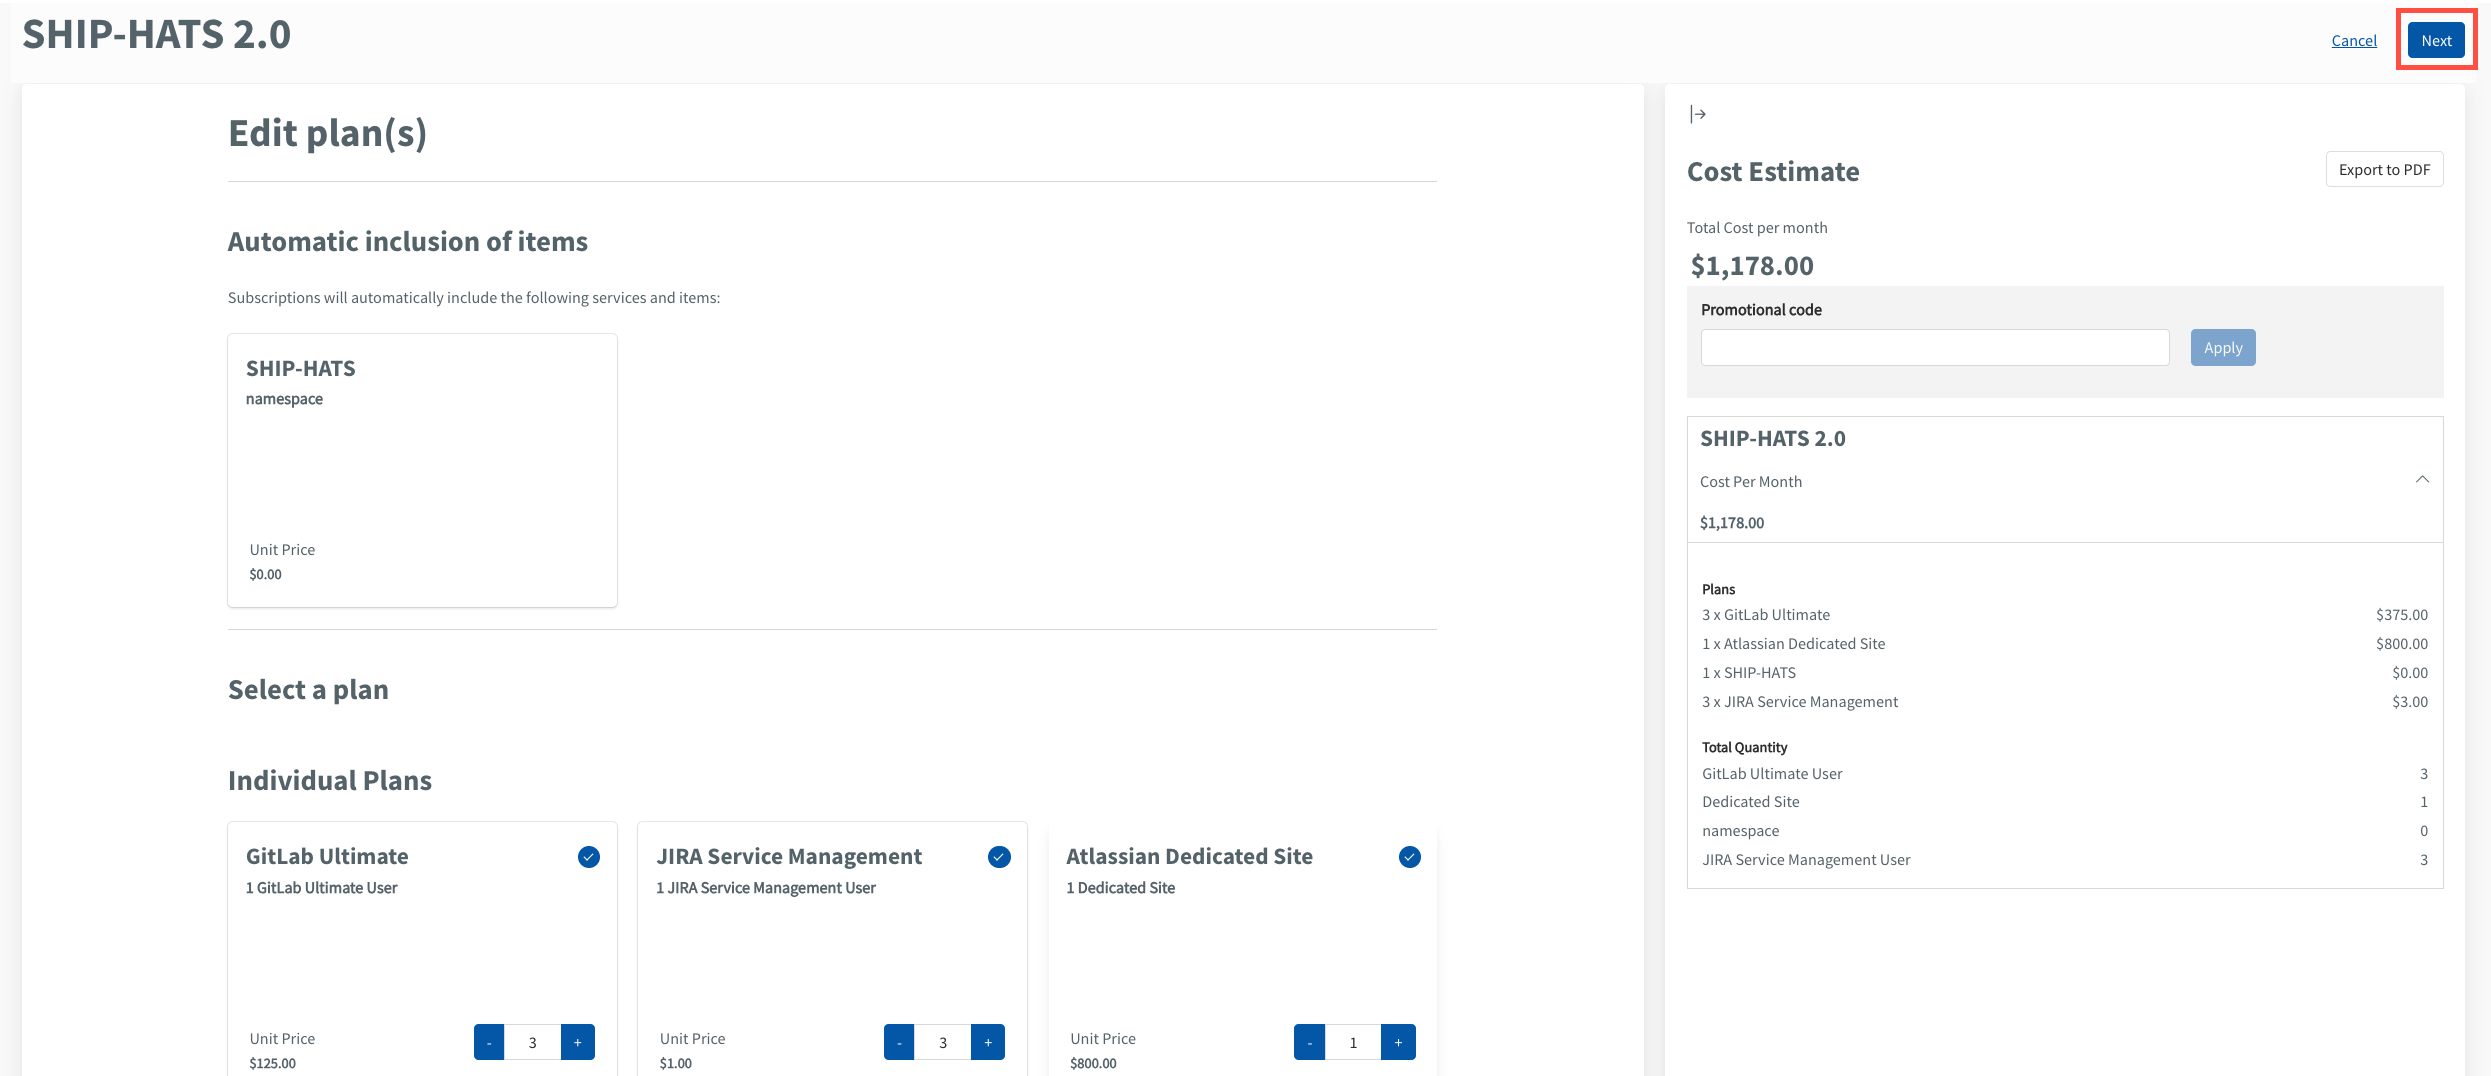Select the SHIP-HATS namespace card
The width and height of the screenshot is (2491, 1076).
422,470
